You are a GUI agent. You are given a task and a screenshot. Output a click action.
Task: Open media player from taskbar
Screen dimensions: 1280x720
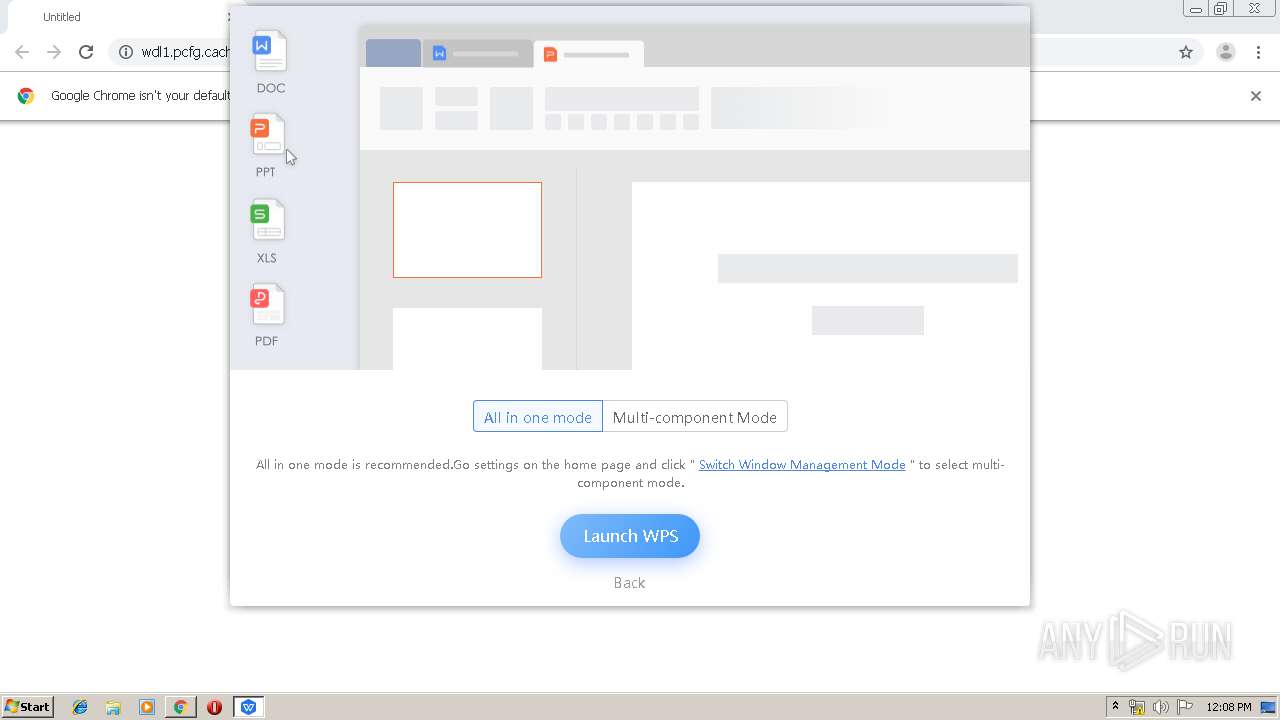pos(147,707)
